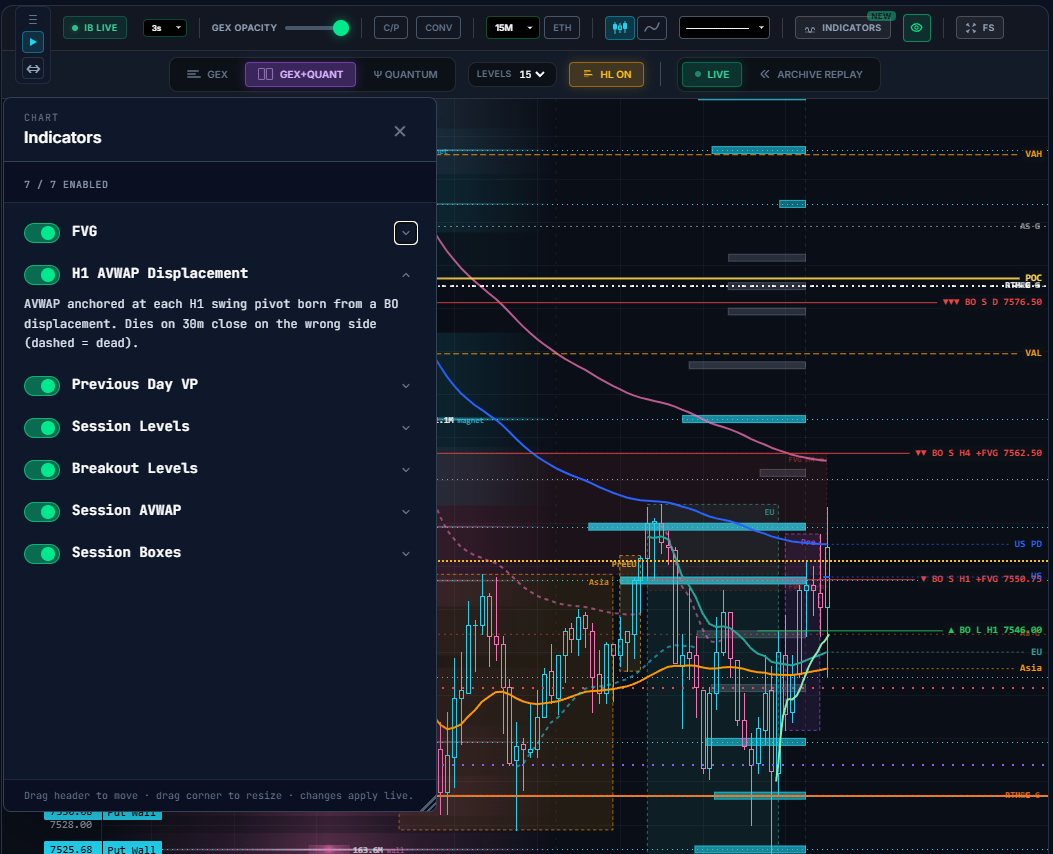1053x854 pixels.
Task: Select the LIVE mode tab
Action: (712, 75)
